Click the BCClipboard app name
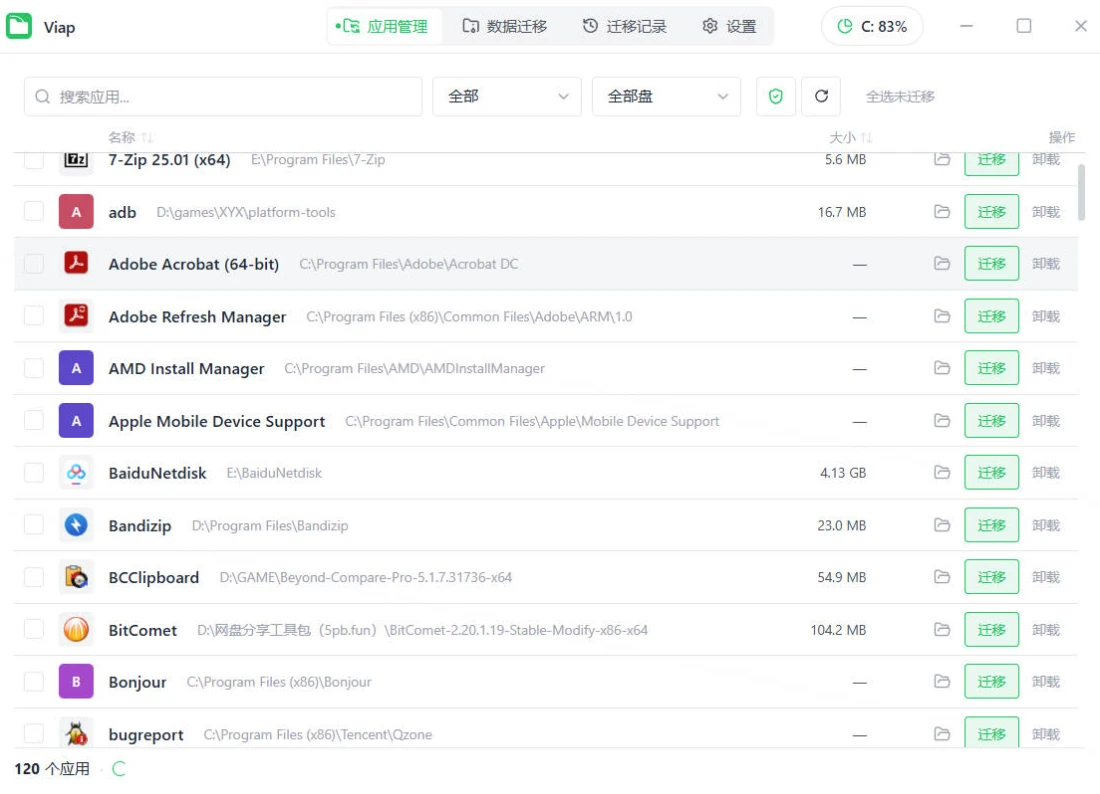 154,577
